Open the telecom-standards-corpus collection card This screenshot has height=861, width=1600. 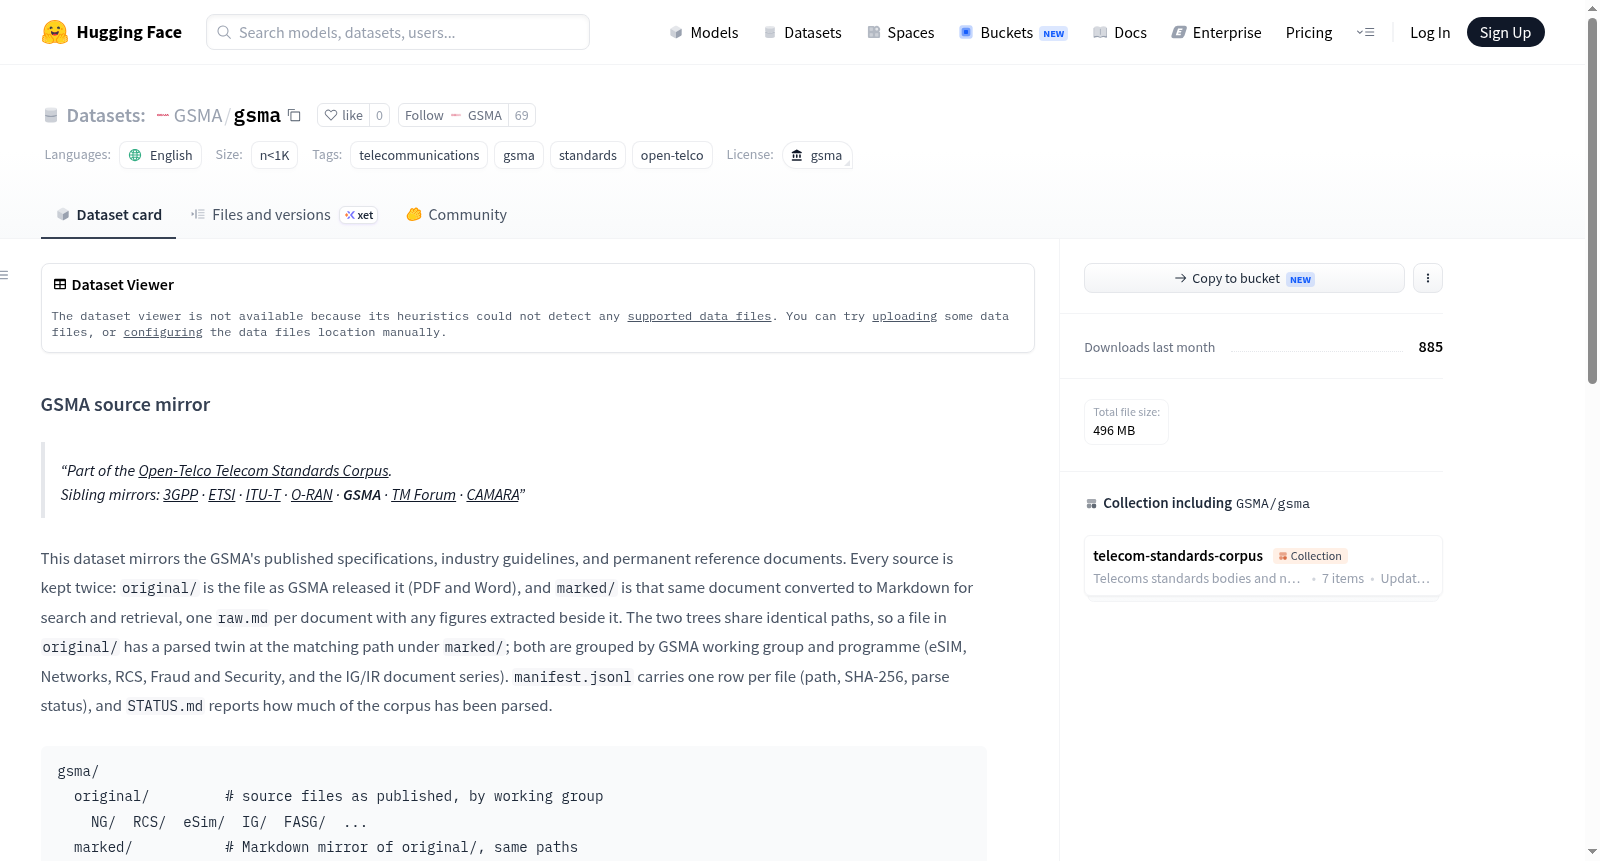click(x=1263, y=567)
